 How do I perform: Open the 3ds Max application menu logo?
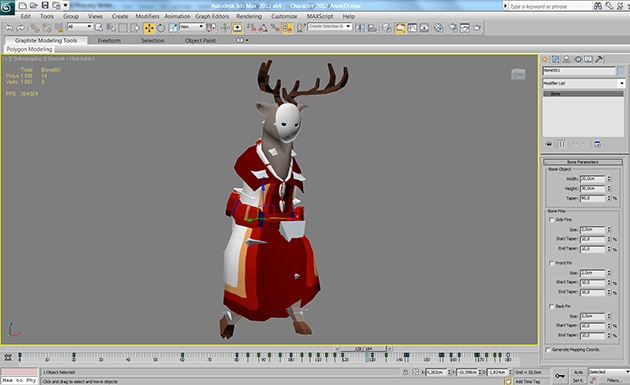click(7, 7)
